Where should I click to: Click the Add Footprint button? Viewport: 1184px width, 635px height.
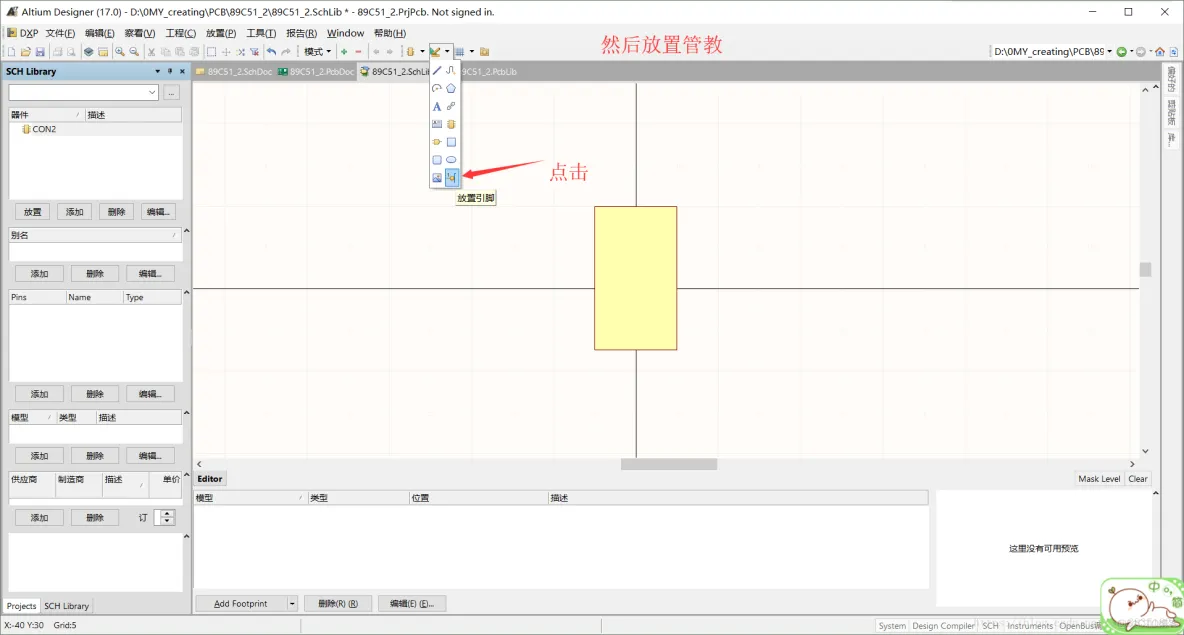point(241,604)
